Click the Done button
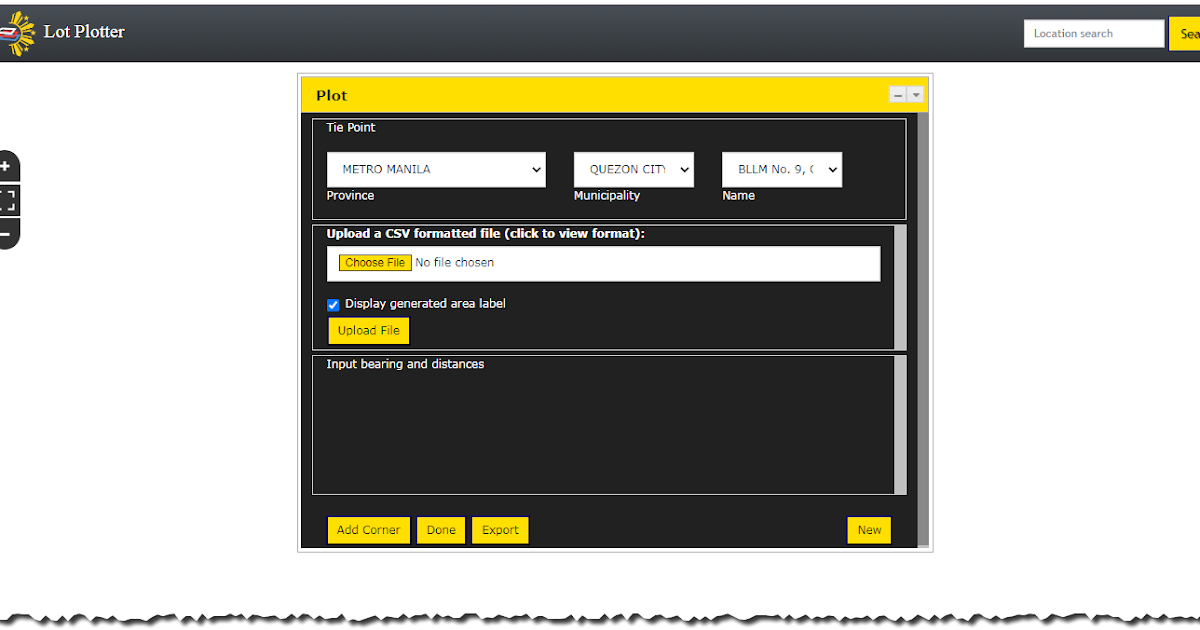This screenshot has width=1200, height=630. (441, 530)
